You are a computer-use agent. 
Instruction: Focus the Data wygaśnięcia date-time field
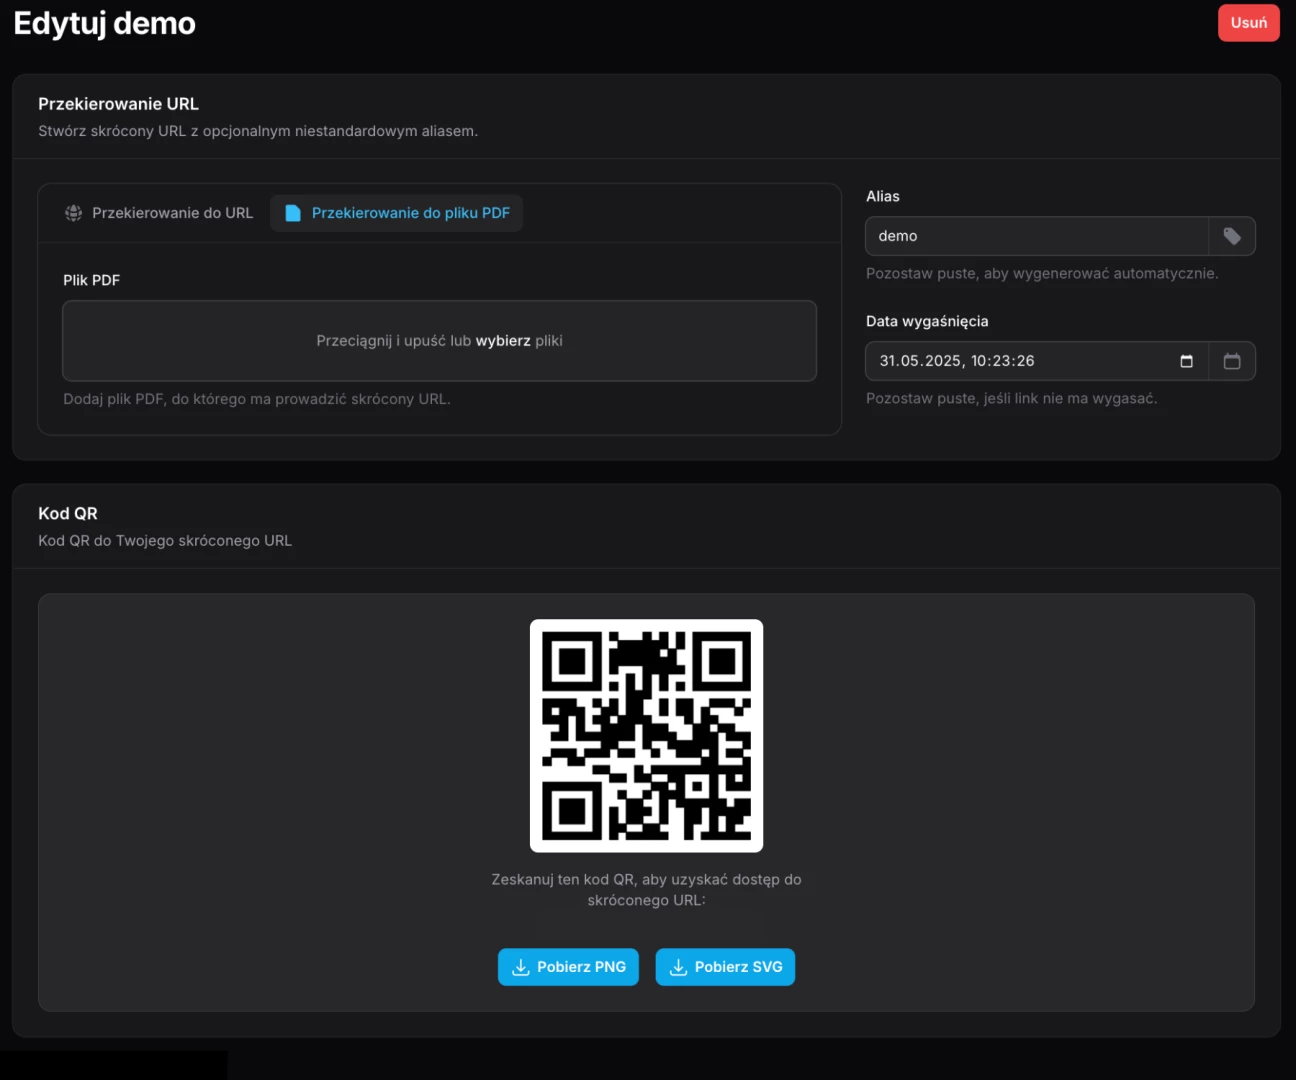point(1036,361)
